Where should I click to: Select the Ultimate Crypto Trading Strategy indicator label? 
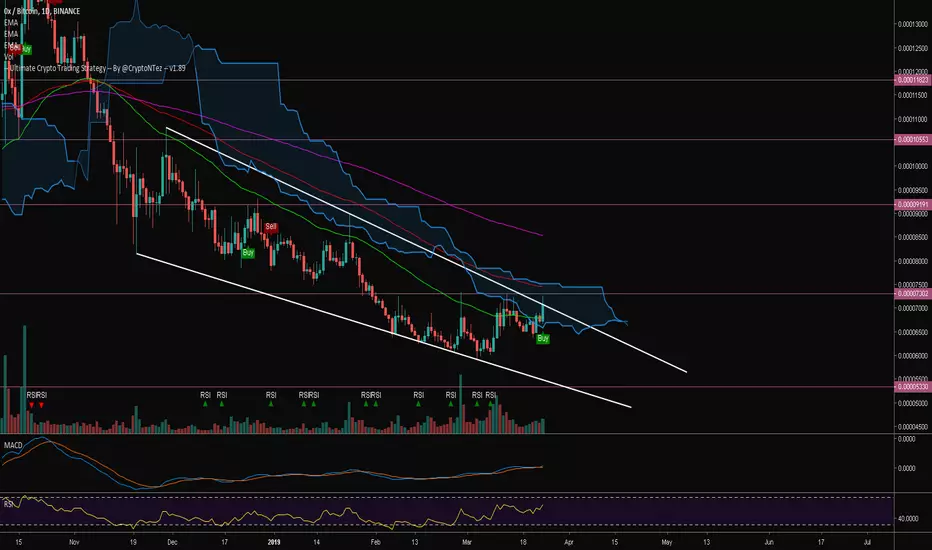pos(97,68)
